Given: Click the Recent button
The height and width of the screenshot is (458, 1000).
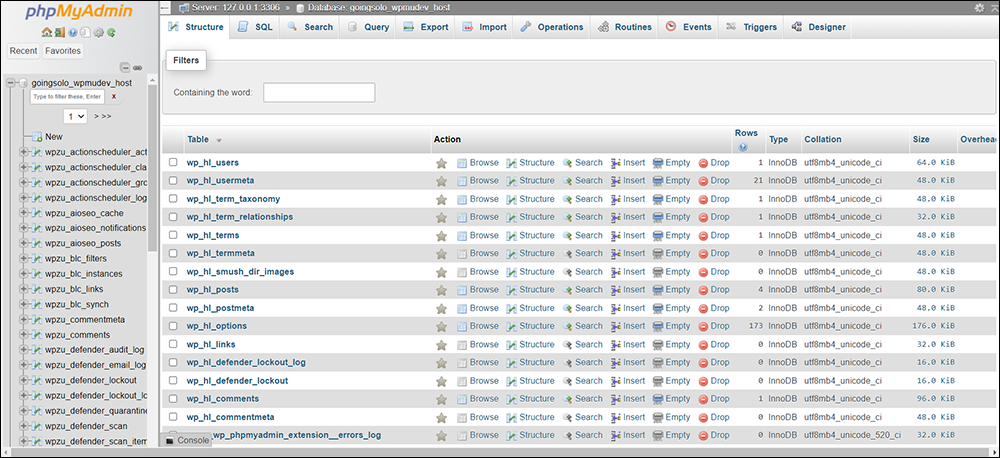Looking at the screenshot, I should tap(24, 51).
